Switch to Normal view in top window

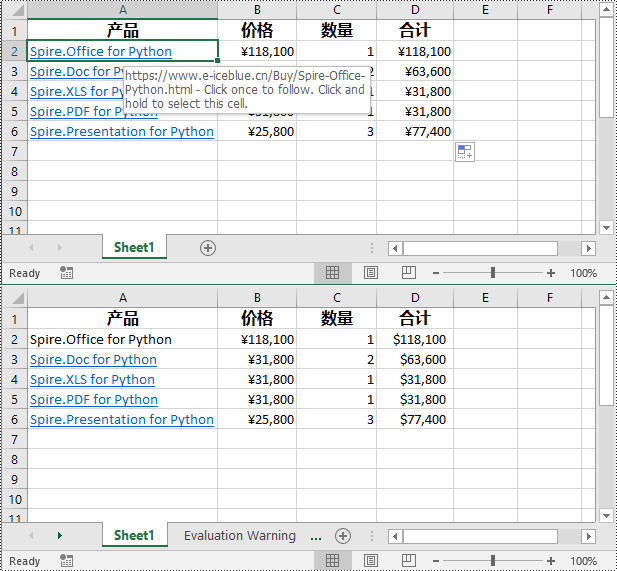pyautogui.click(x=333, y=273)
